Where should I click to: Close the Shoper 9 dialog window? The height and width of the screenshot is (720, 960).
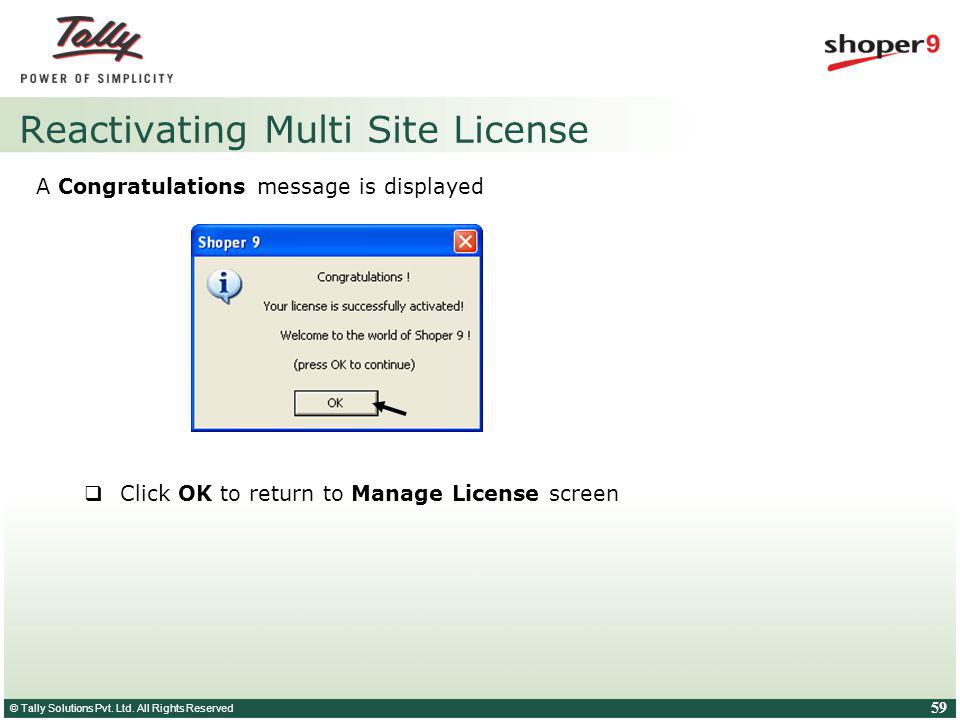(465, 242)
